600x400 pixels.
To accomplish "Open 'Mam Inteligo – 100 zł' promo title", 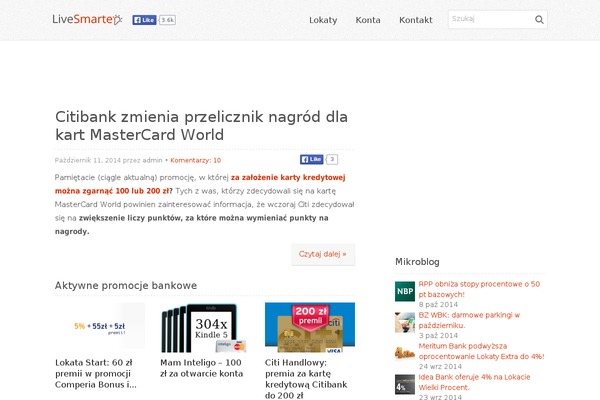I will 201,368.
